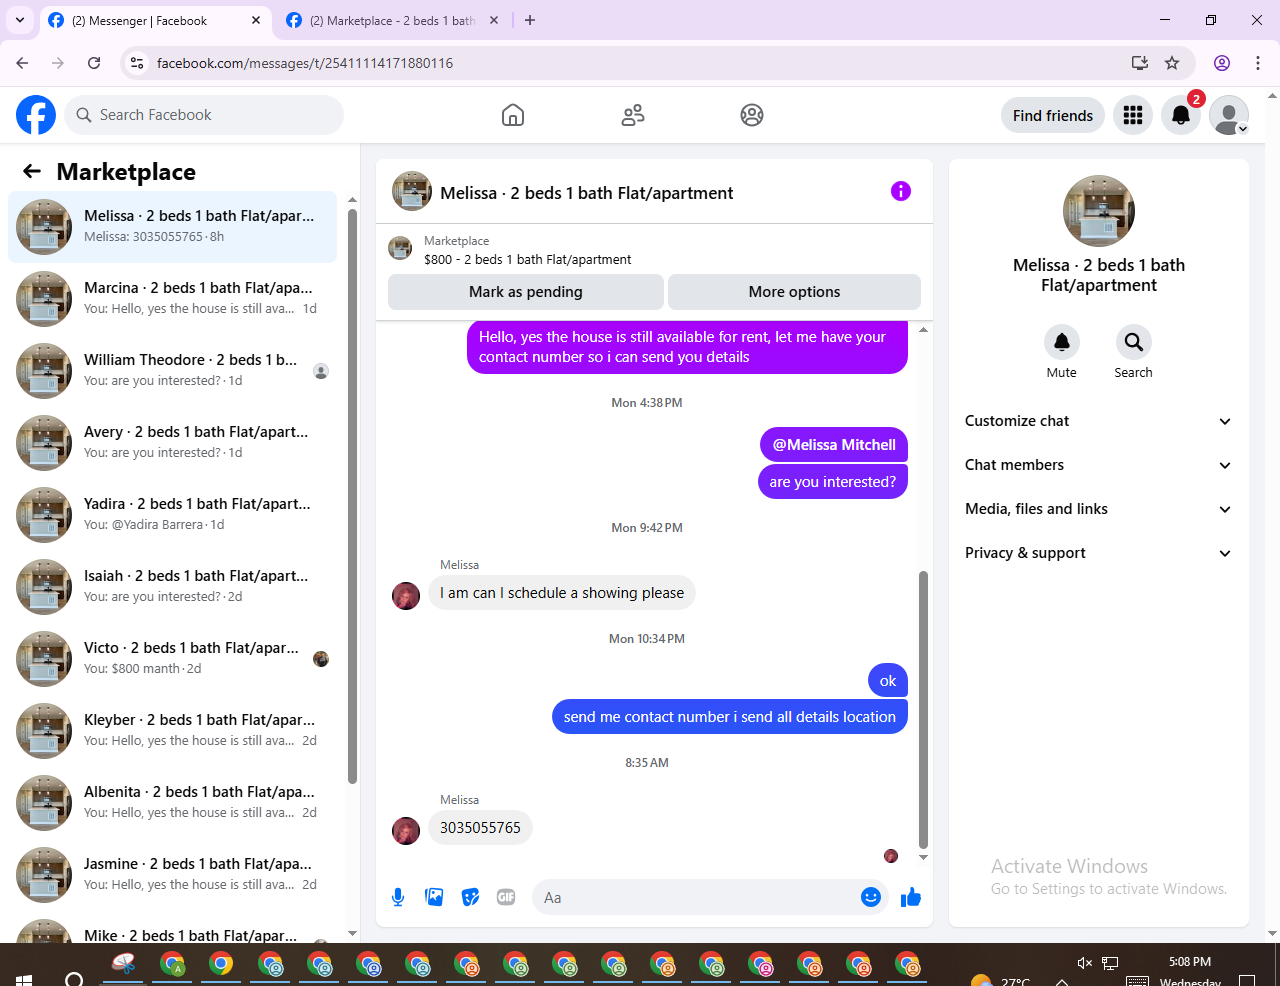Open the Notifications bell
The width and height of the screenshot is (1280, 986).
[x=1181, y=115]
